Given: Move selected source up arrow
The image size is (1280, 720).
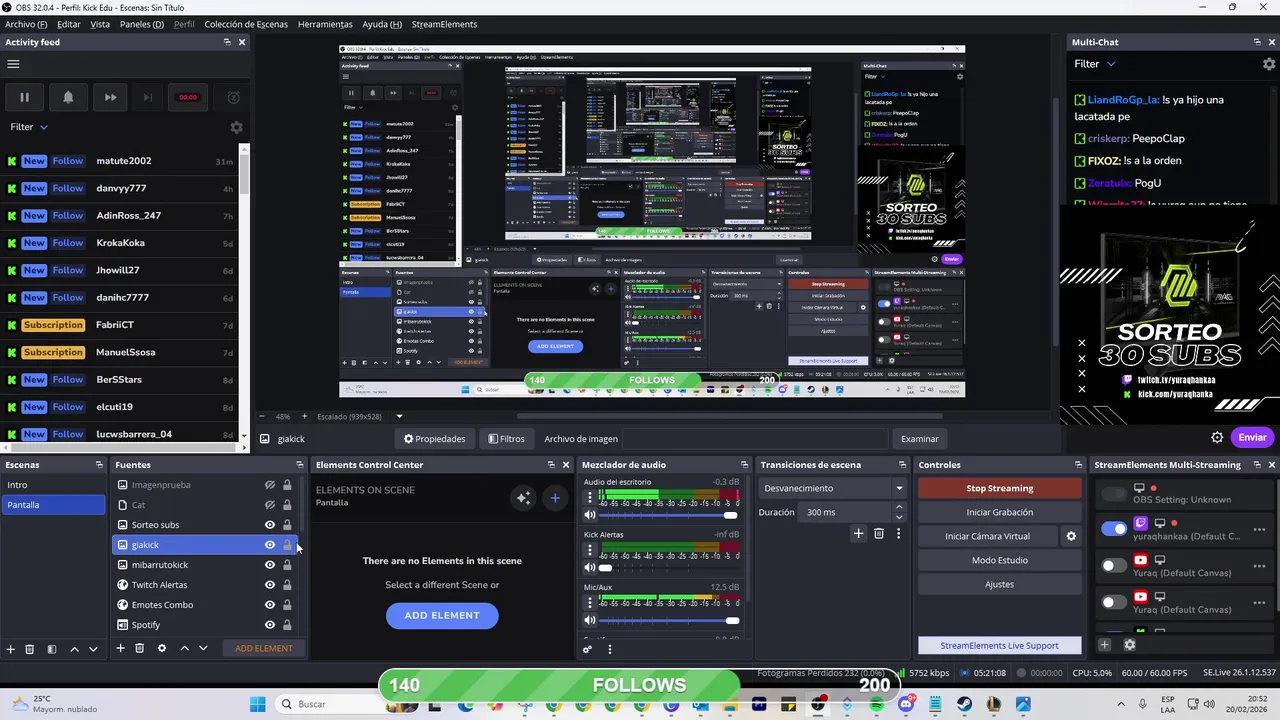Looking at the screenshot, I should (184, 648).
